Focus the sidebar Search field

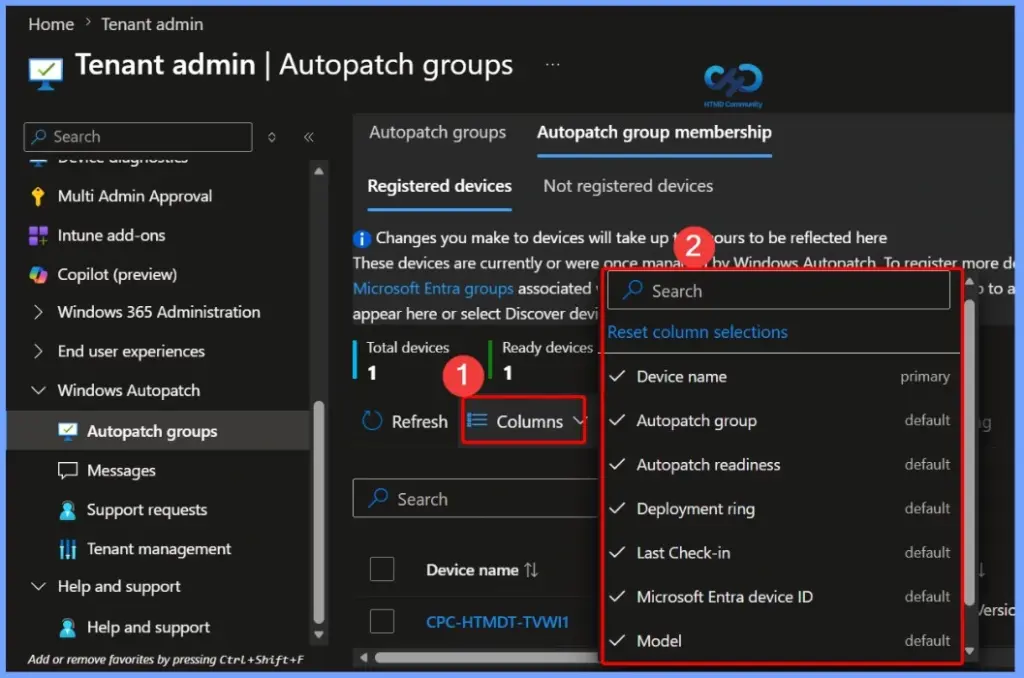click(138, 137)
